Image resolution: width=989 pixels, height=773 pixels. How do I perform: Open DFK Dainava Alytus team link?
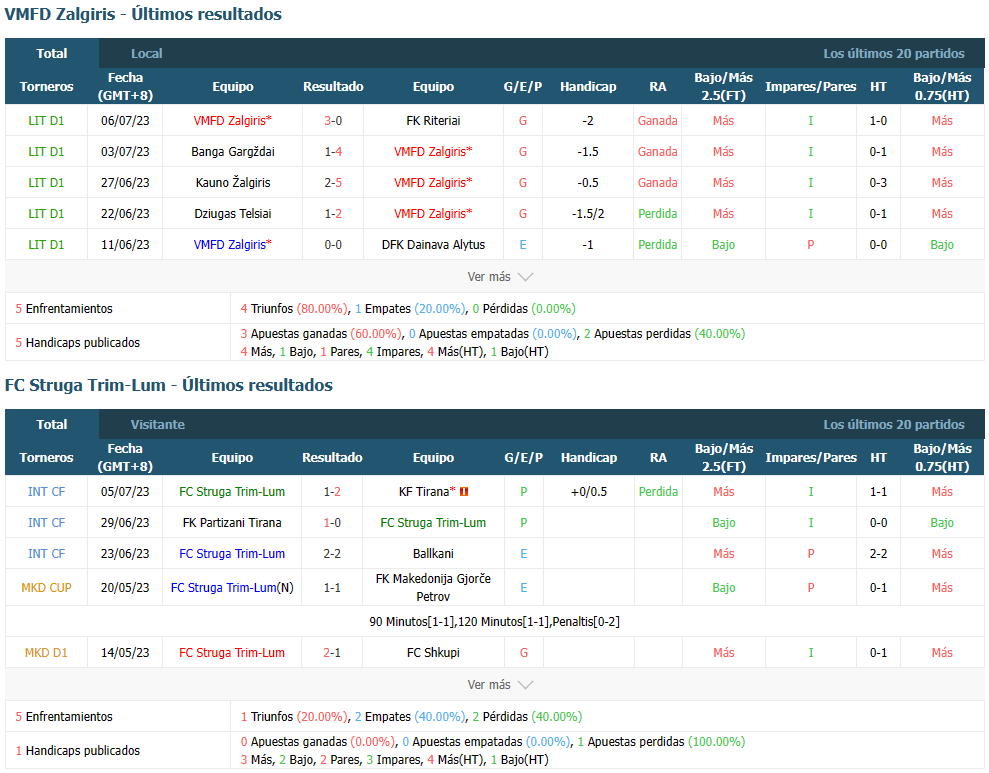(433, 244)
